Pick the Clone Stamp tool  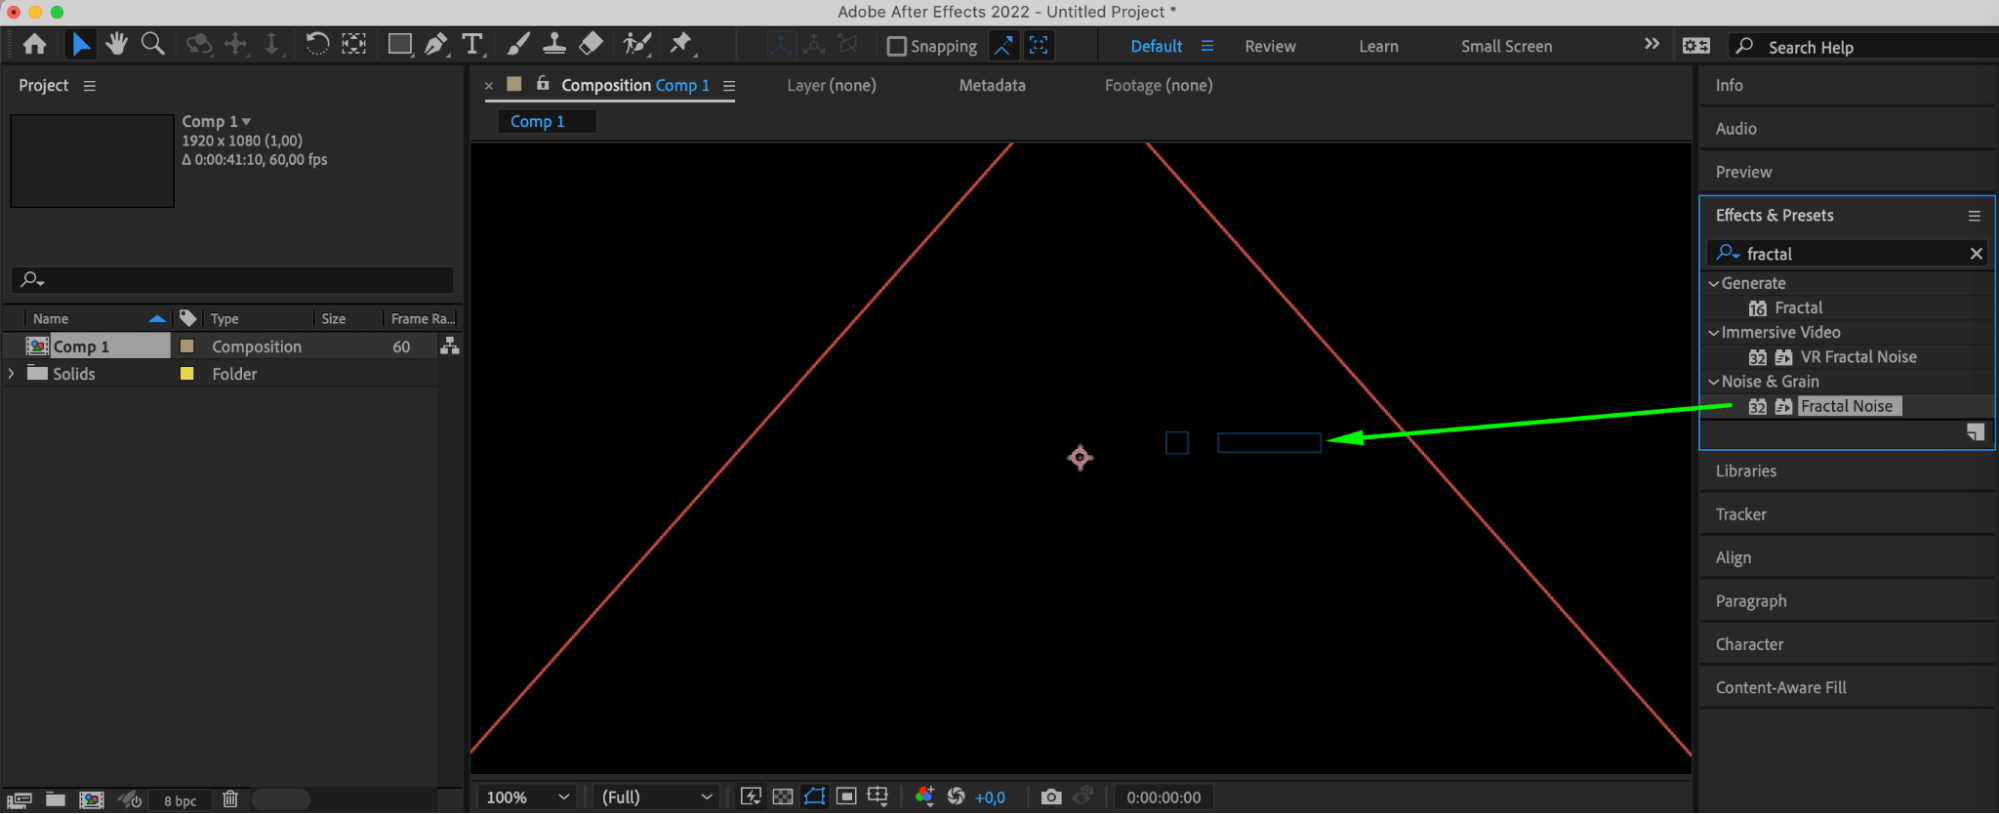(x=554, y=44)
